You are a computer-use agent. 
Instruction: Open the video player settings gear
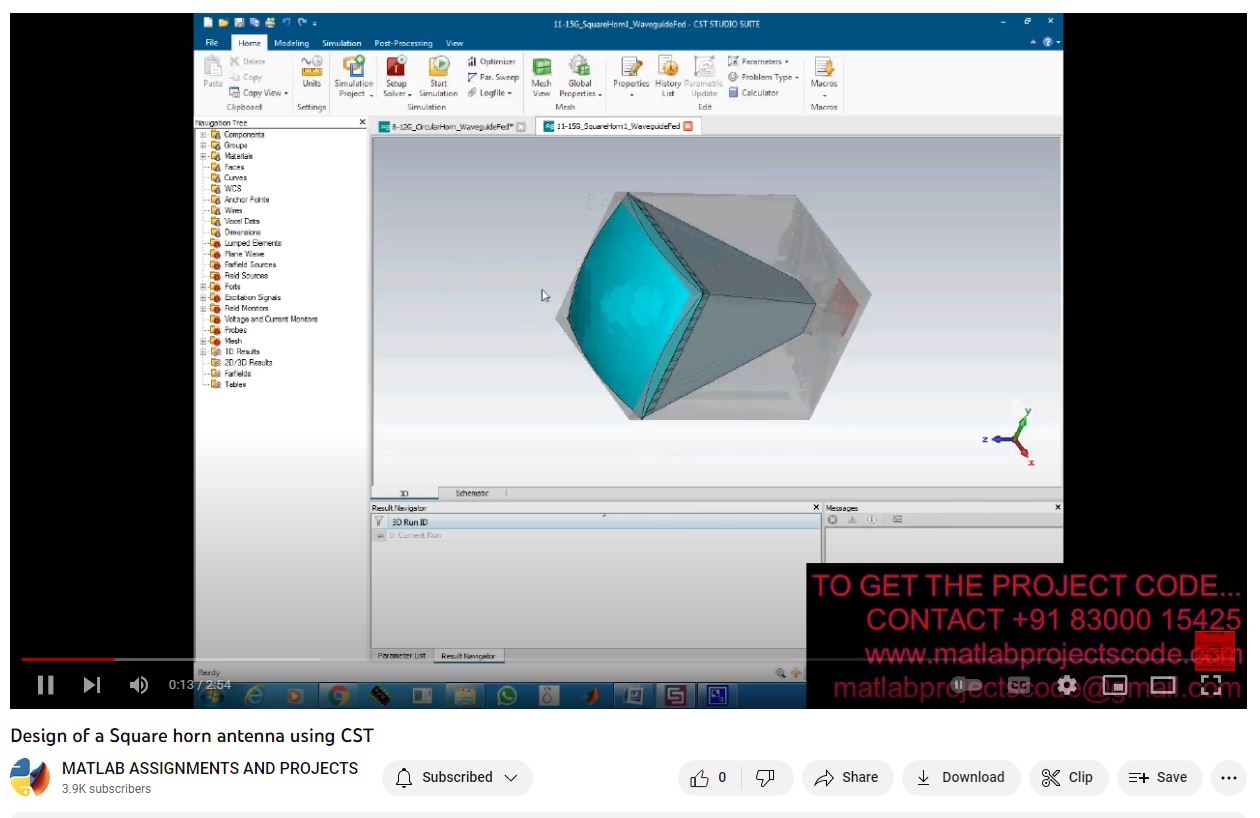coord(1067,685)
